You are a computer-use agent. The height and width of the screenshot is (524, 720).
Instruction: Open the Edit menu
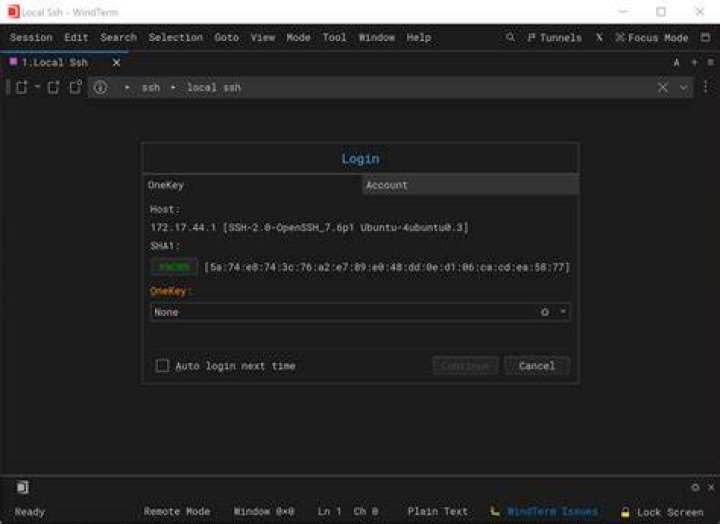pyautogui.click(x=76, y=38)
